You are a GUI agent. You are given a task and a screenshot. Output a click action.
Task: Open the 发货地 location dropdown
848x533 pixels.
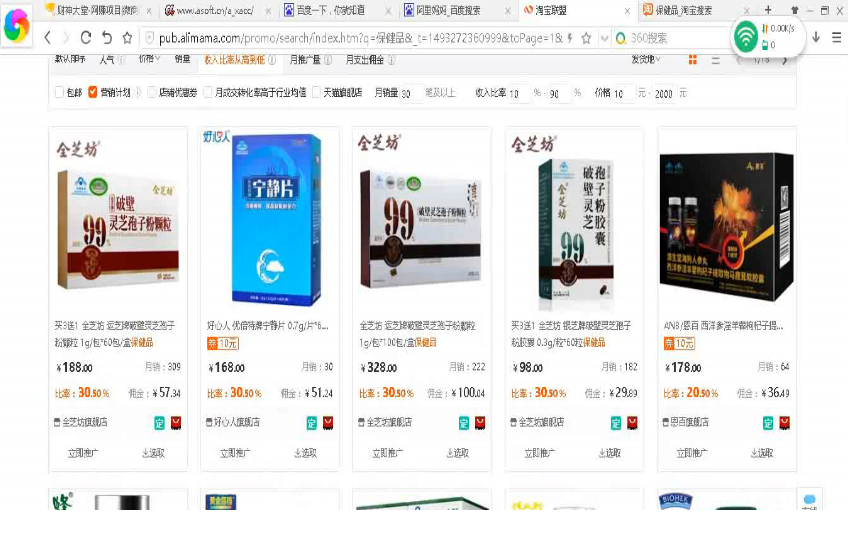[x=646, y=59]
